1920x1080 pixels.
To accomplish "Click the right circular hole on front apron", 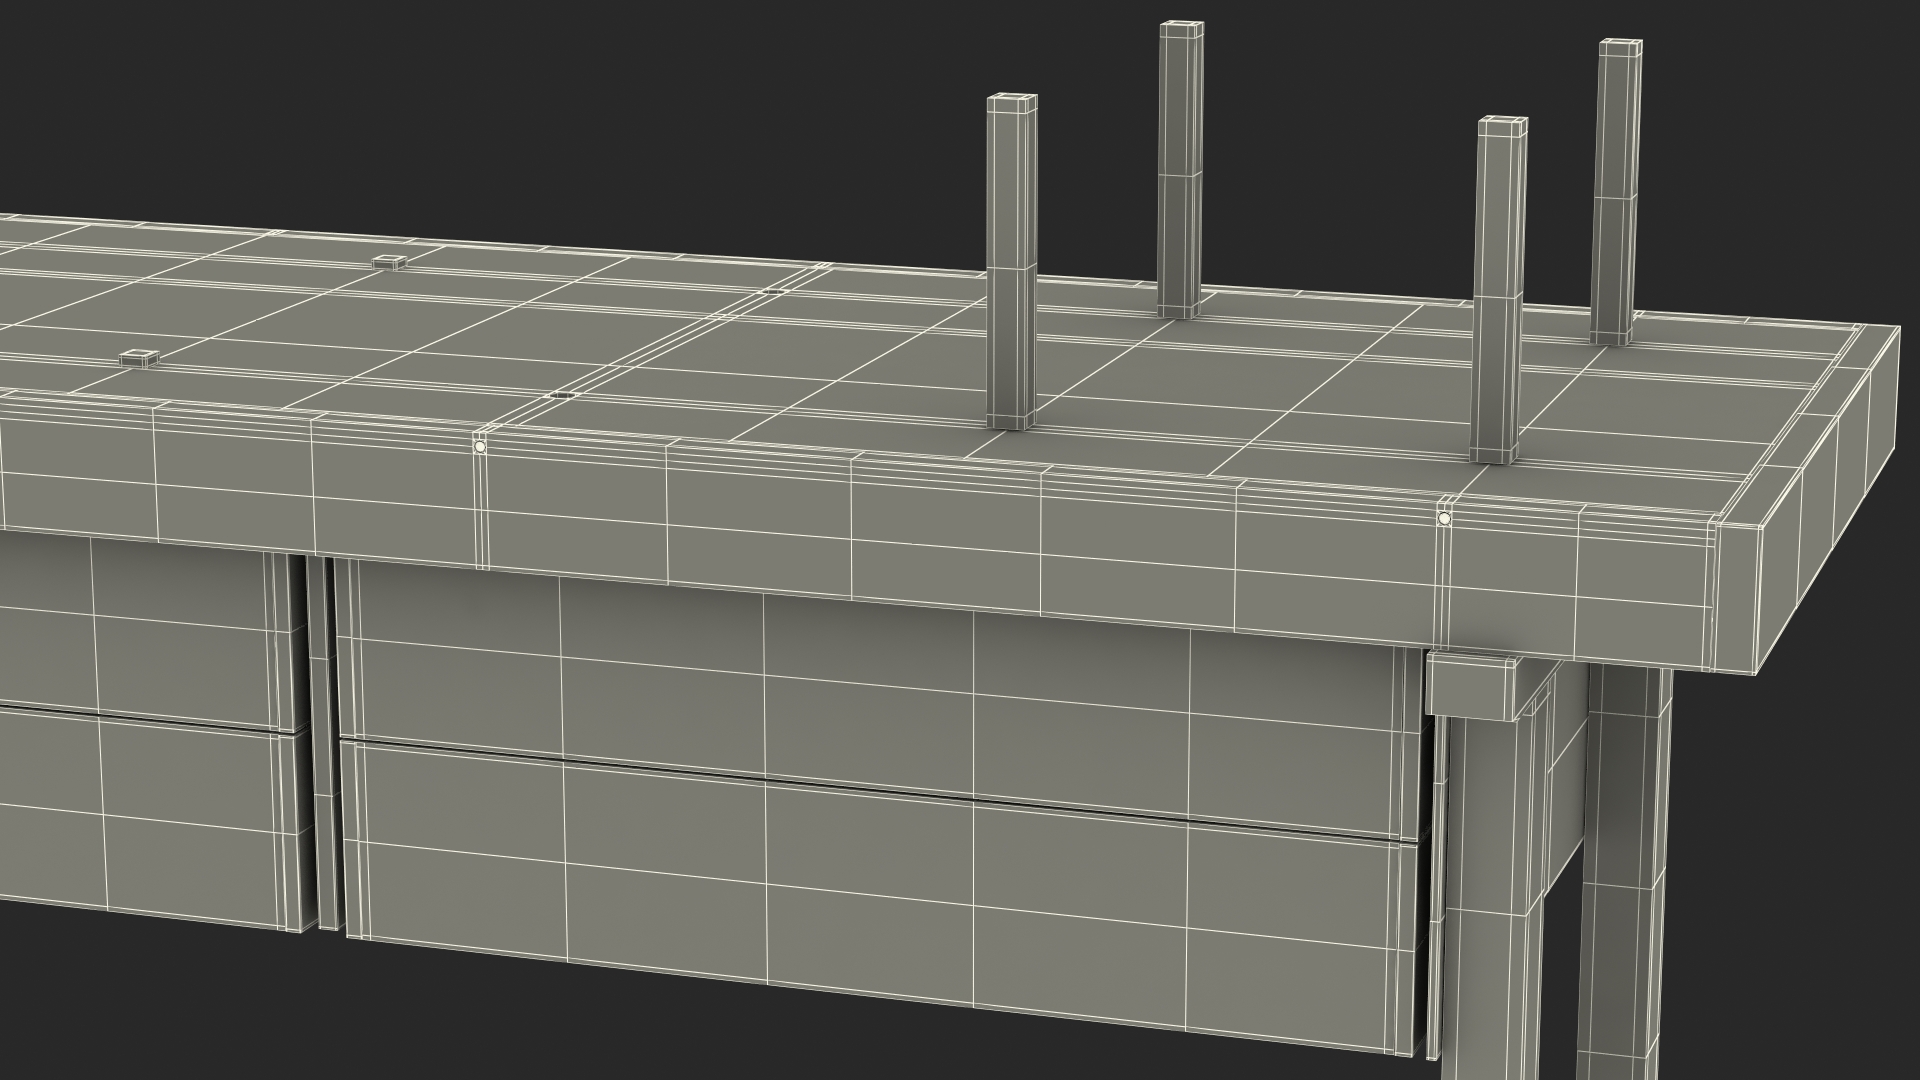I will tap(1443, 519).
